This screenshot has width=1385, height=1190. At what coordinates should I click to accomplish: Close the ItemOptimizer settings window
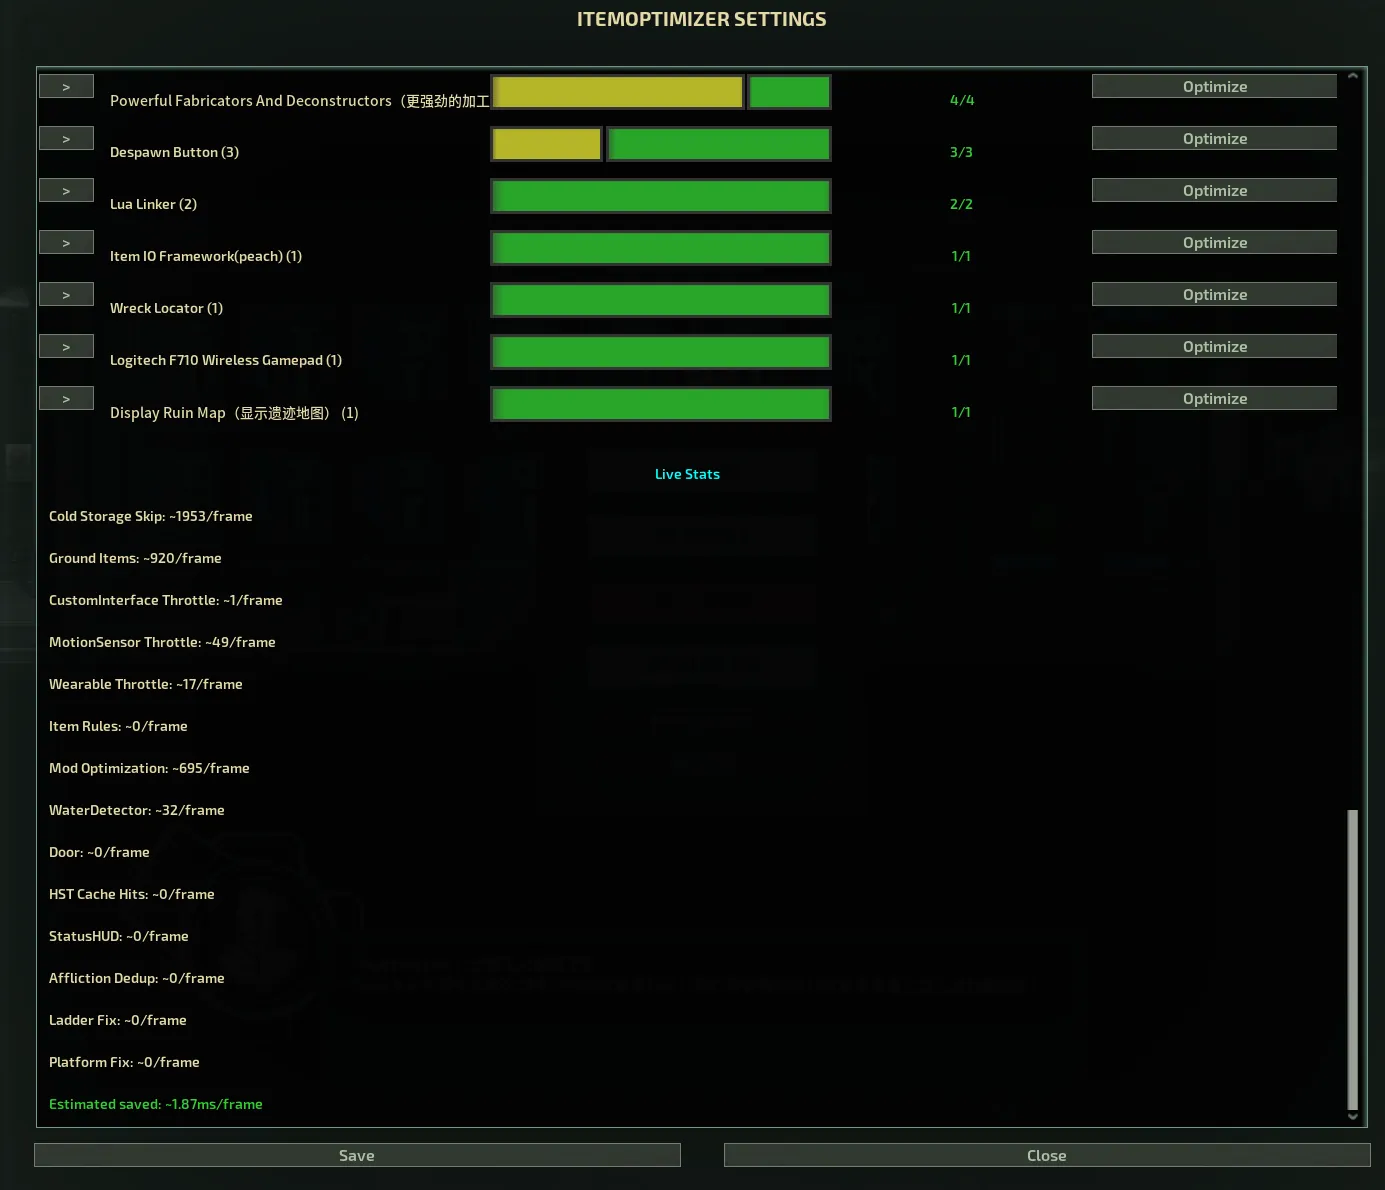tap(1046, 1155)
